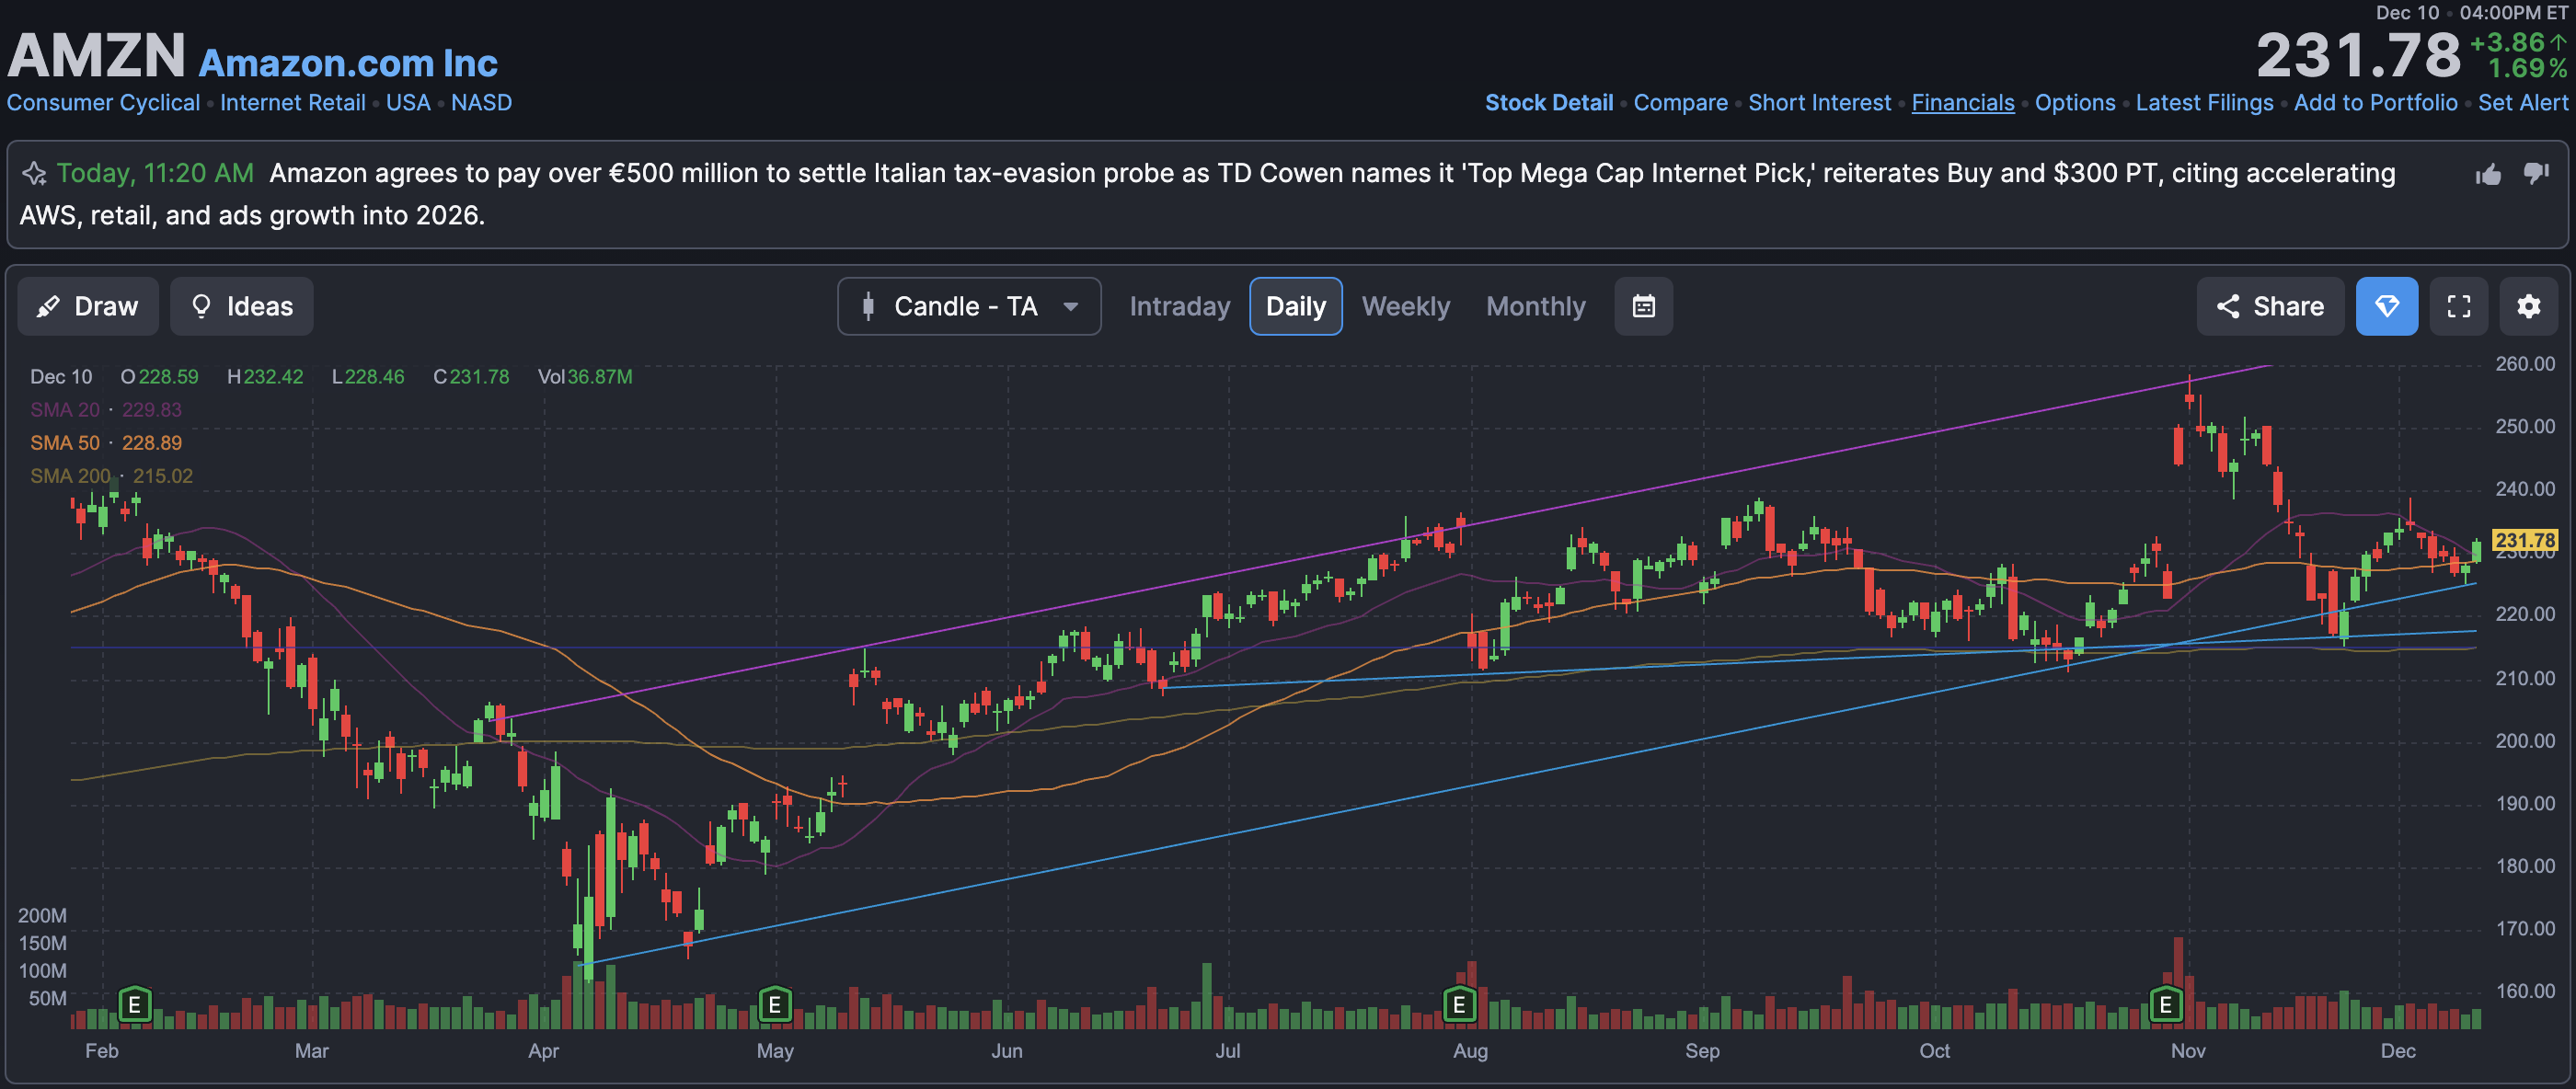Click the Short Interest link
The image size is (2576, 1089).
point(1819,103)
